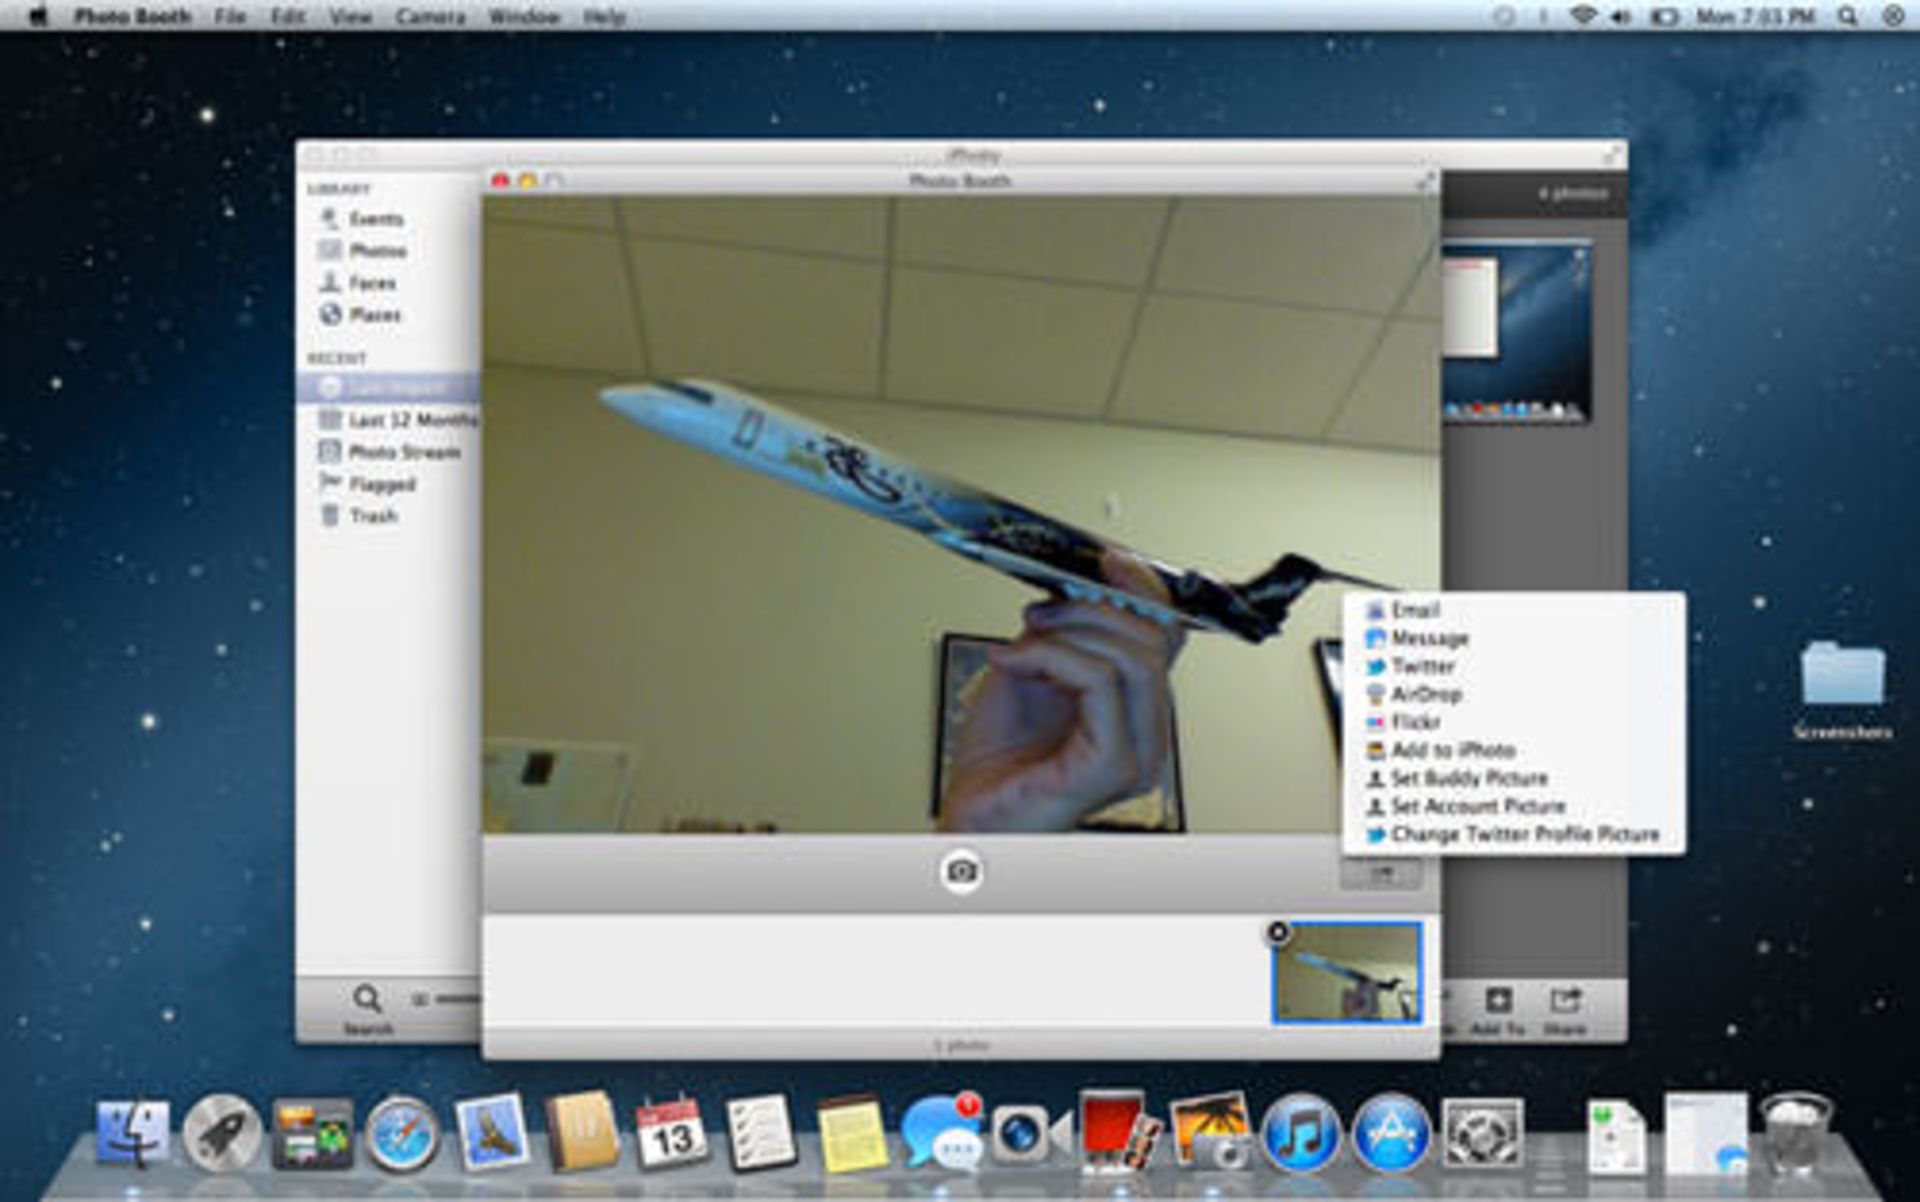
Task: Open Faces in the iPhoto sidebar
Action: coord(372,283)
